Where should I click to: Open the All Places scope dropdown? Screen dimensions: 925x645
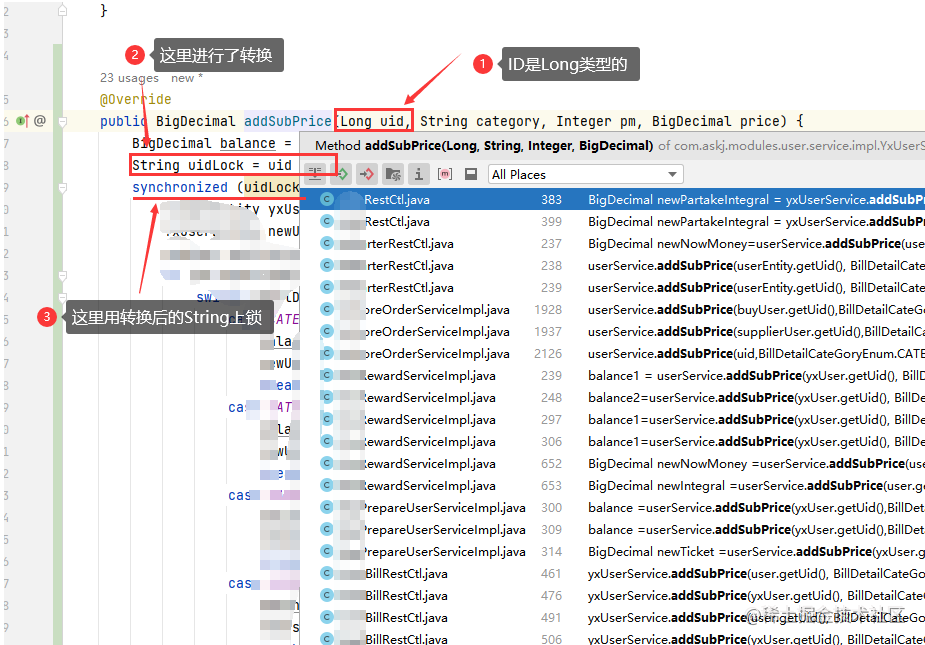586,175
